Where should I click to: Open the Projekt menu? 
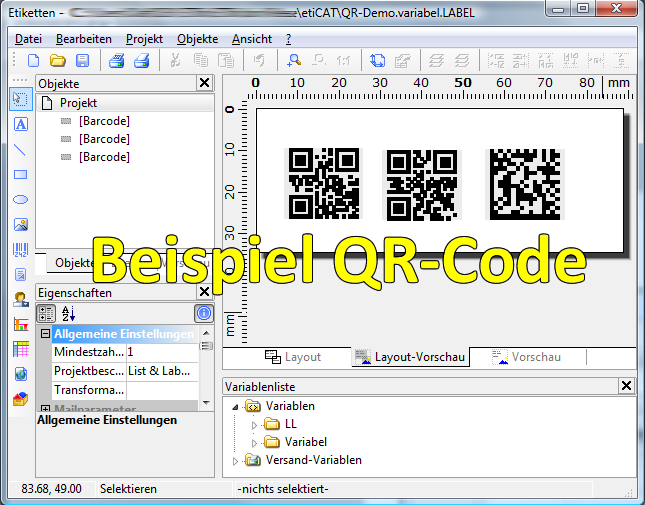click(144, 39)
